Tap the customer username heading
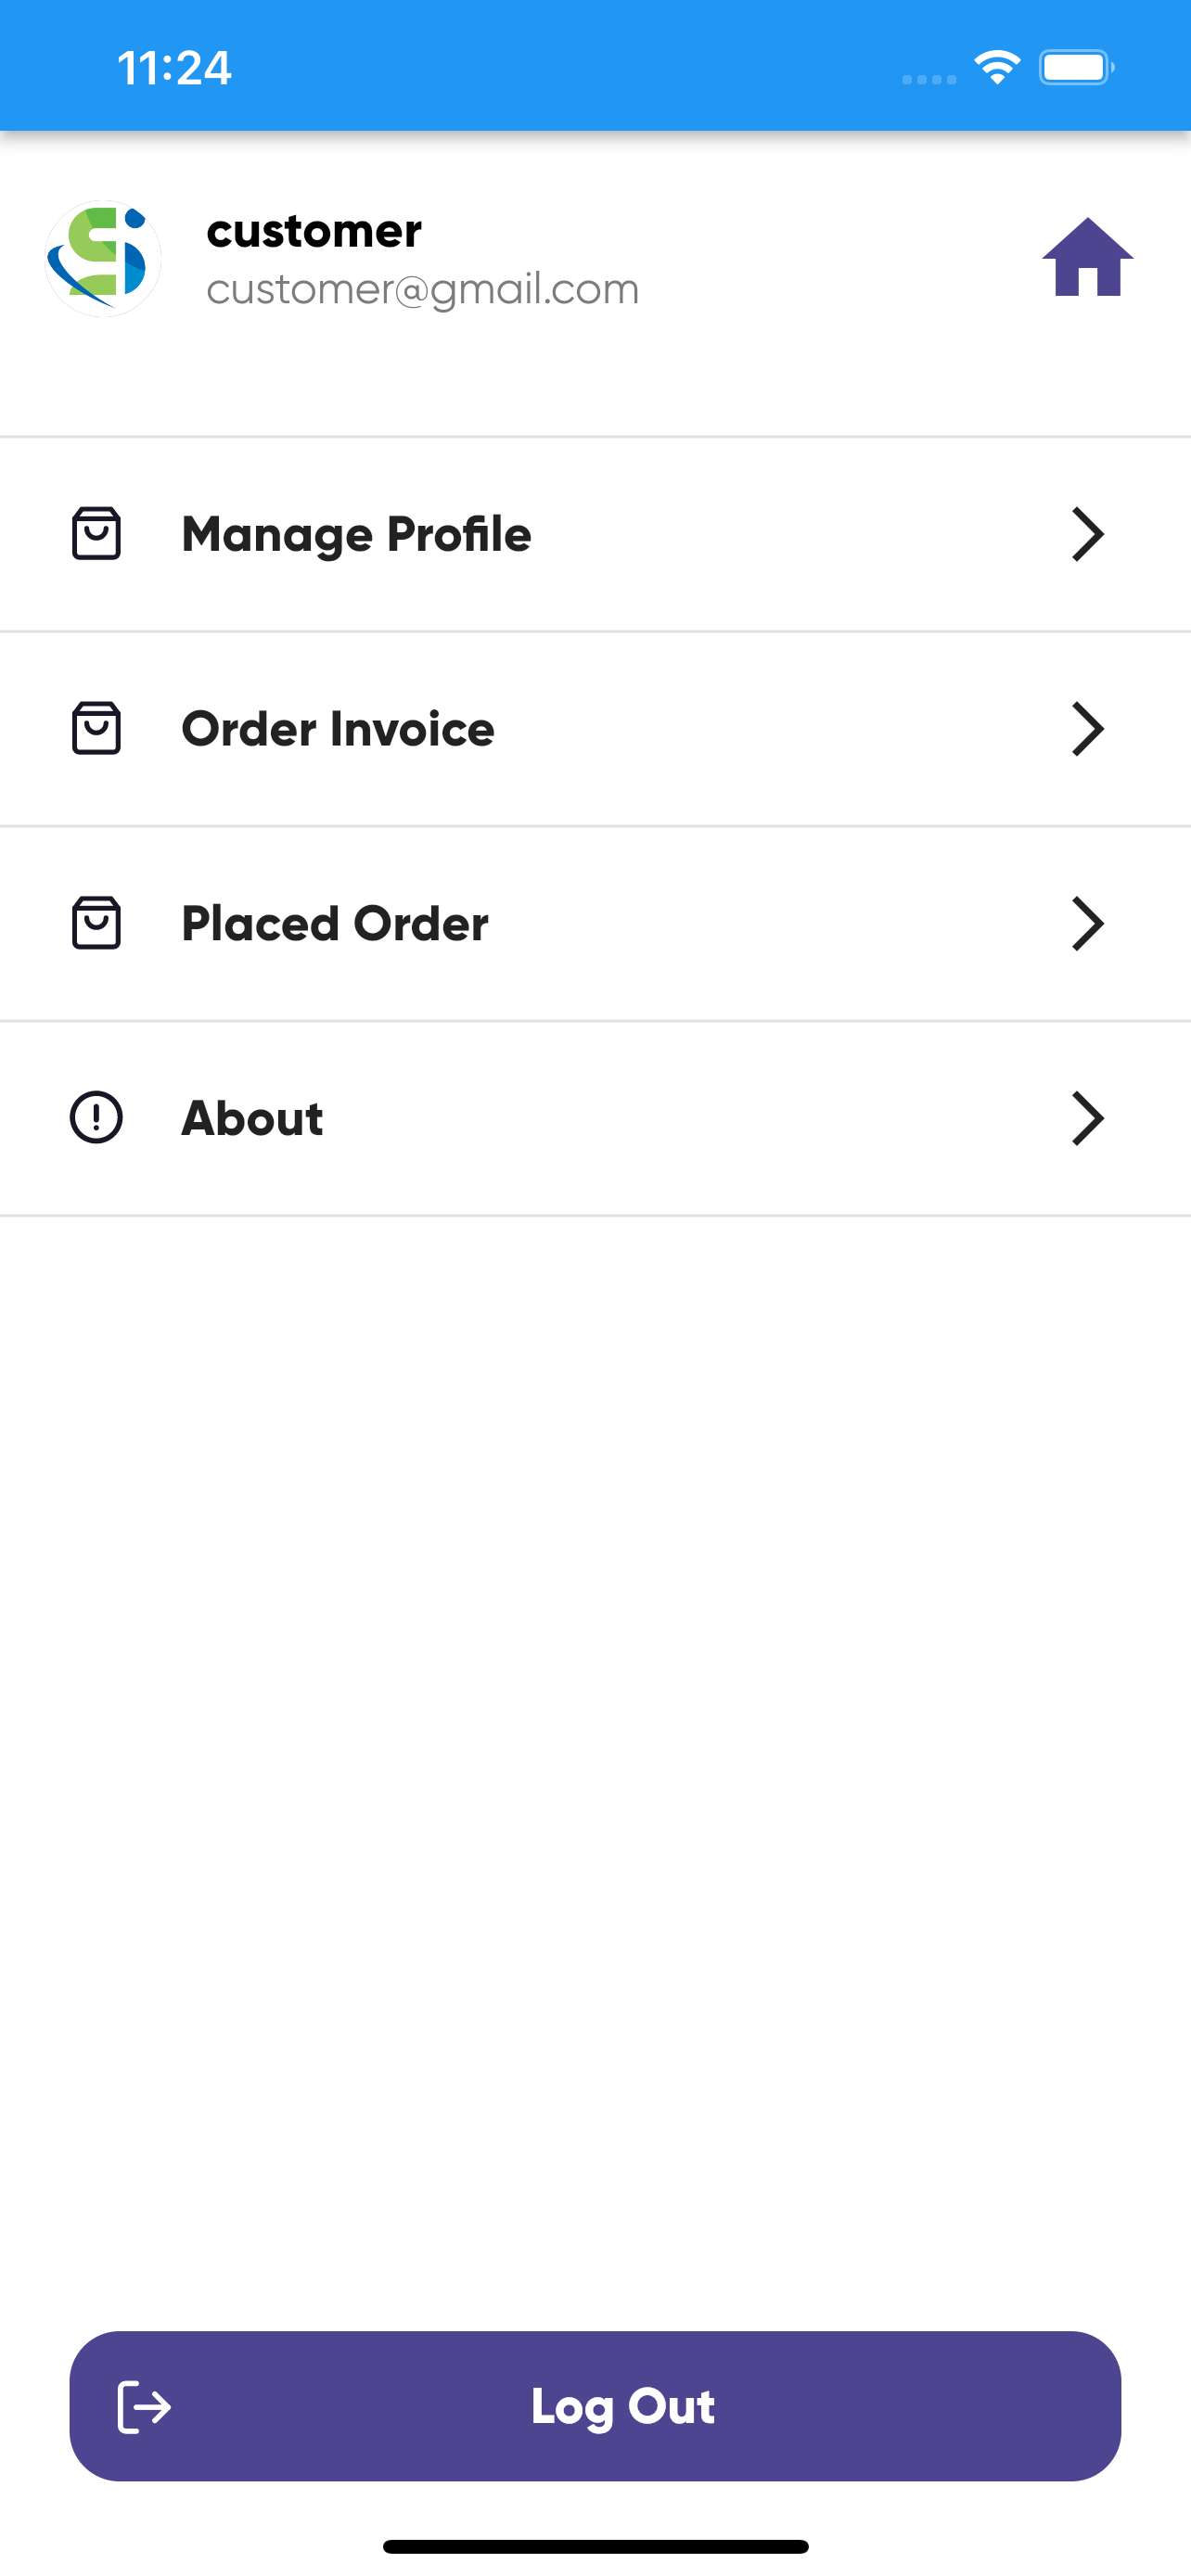Screen dimensions: 1191x2576 tap(314, 231)
